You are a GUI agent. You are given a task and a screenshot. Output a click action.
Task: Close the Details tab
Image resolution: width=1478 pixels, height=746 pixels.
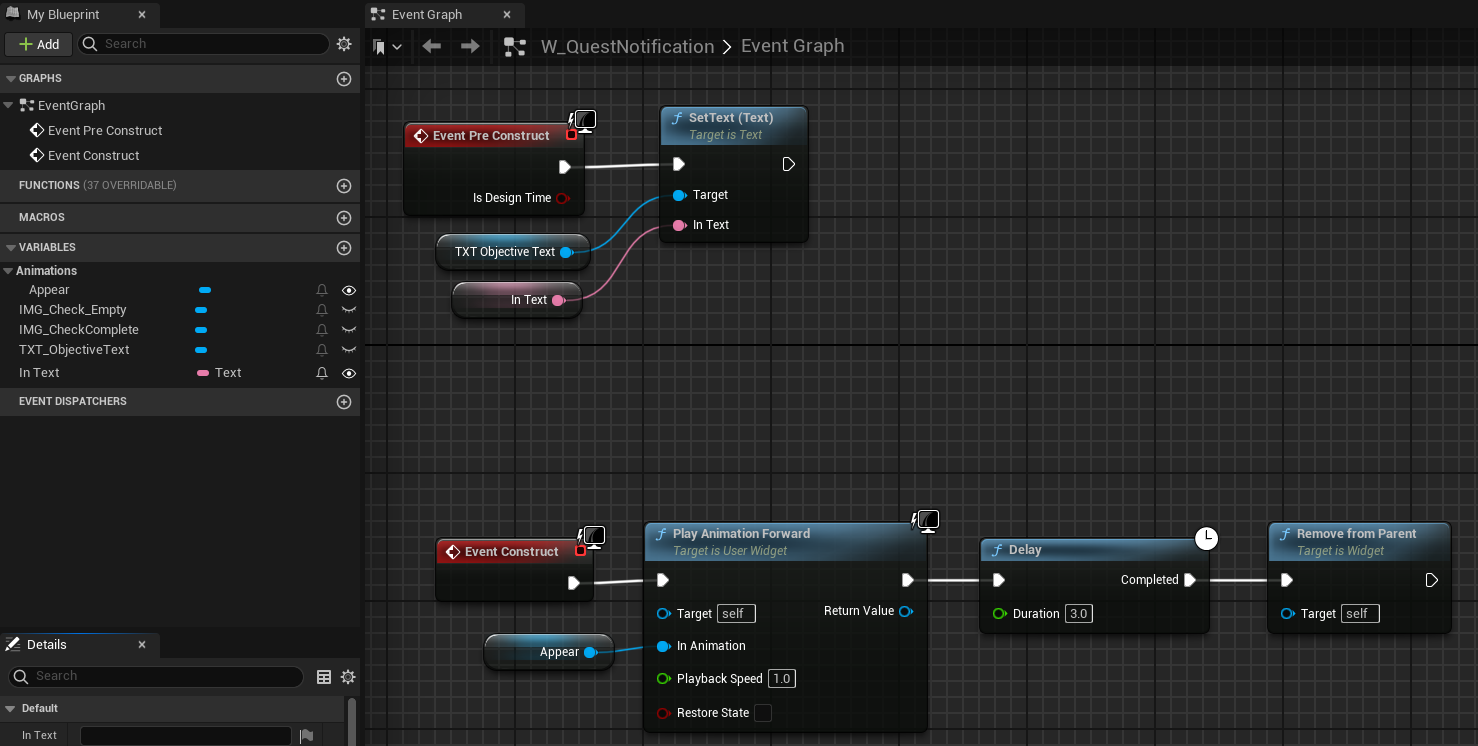tap(141, 645)
